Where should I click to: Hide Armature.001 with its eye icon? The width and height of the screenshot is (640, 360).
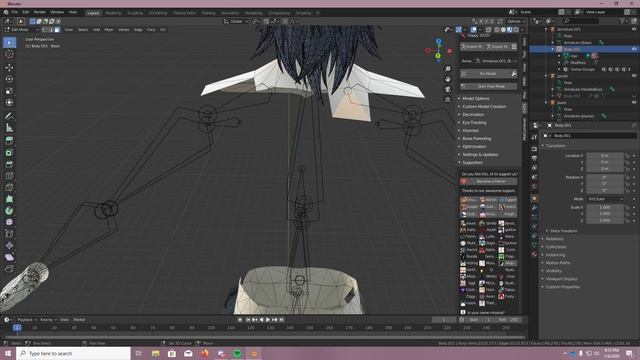click(x=634, y=29)
